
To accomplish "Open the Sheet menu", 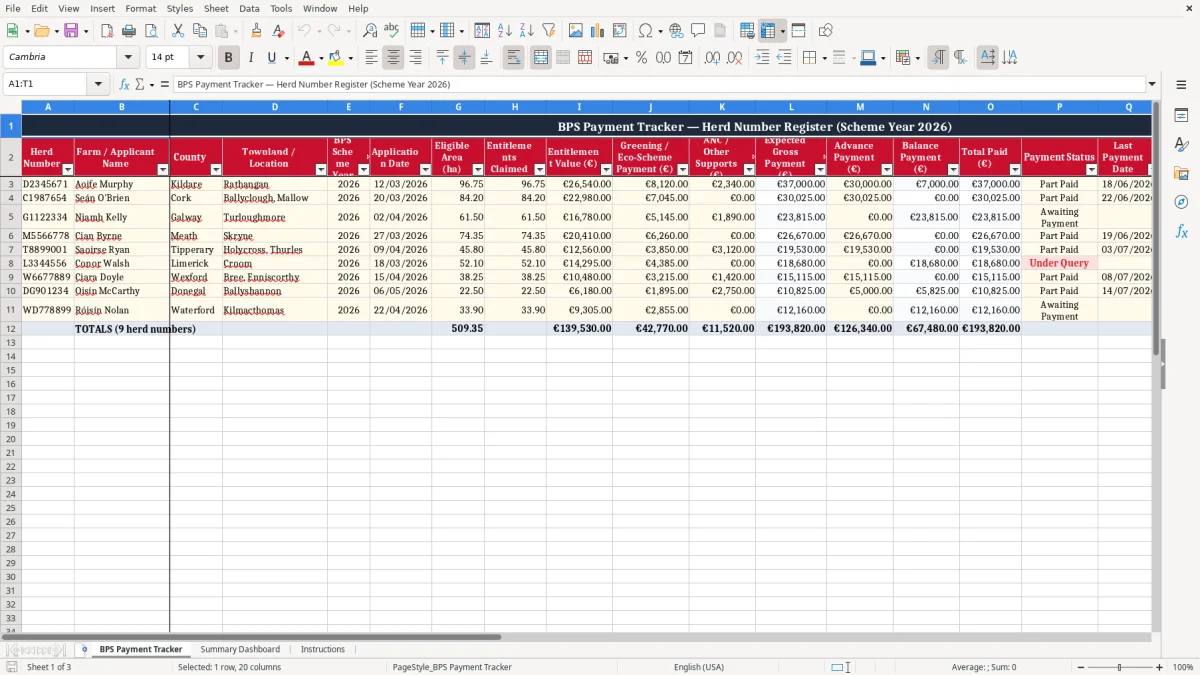I will (216, 8).
